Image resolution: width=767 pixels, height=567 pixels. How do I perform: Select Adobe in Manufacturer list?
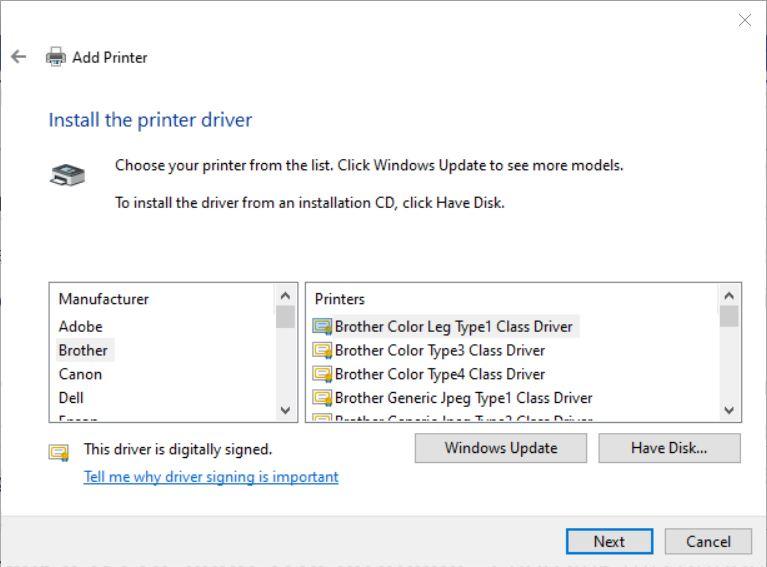tap(81, 326)
